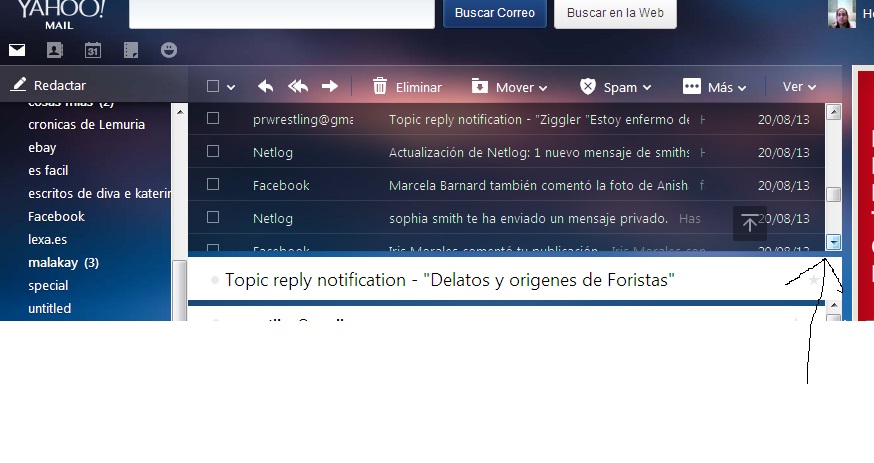Check the Netlog sophia smith message checkbox

pos(213,217)
